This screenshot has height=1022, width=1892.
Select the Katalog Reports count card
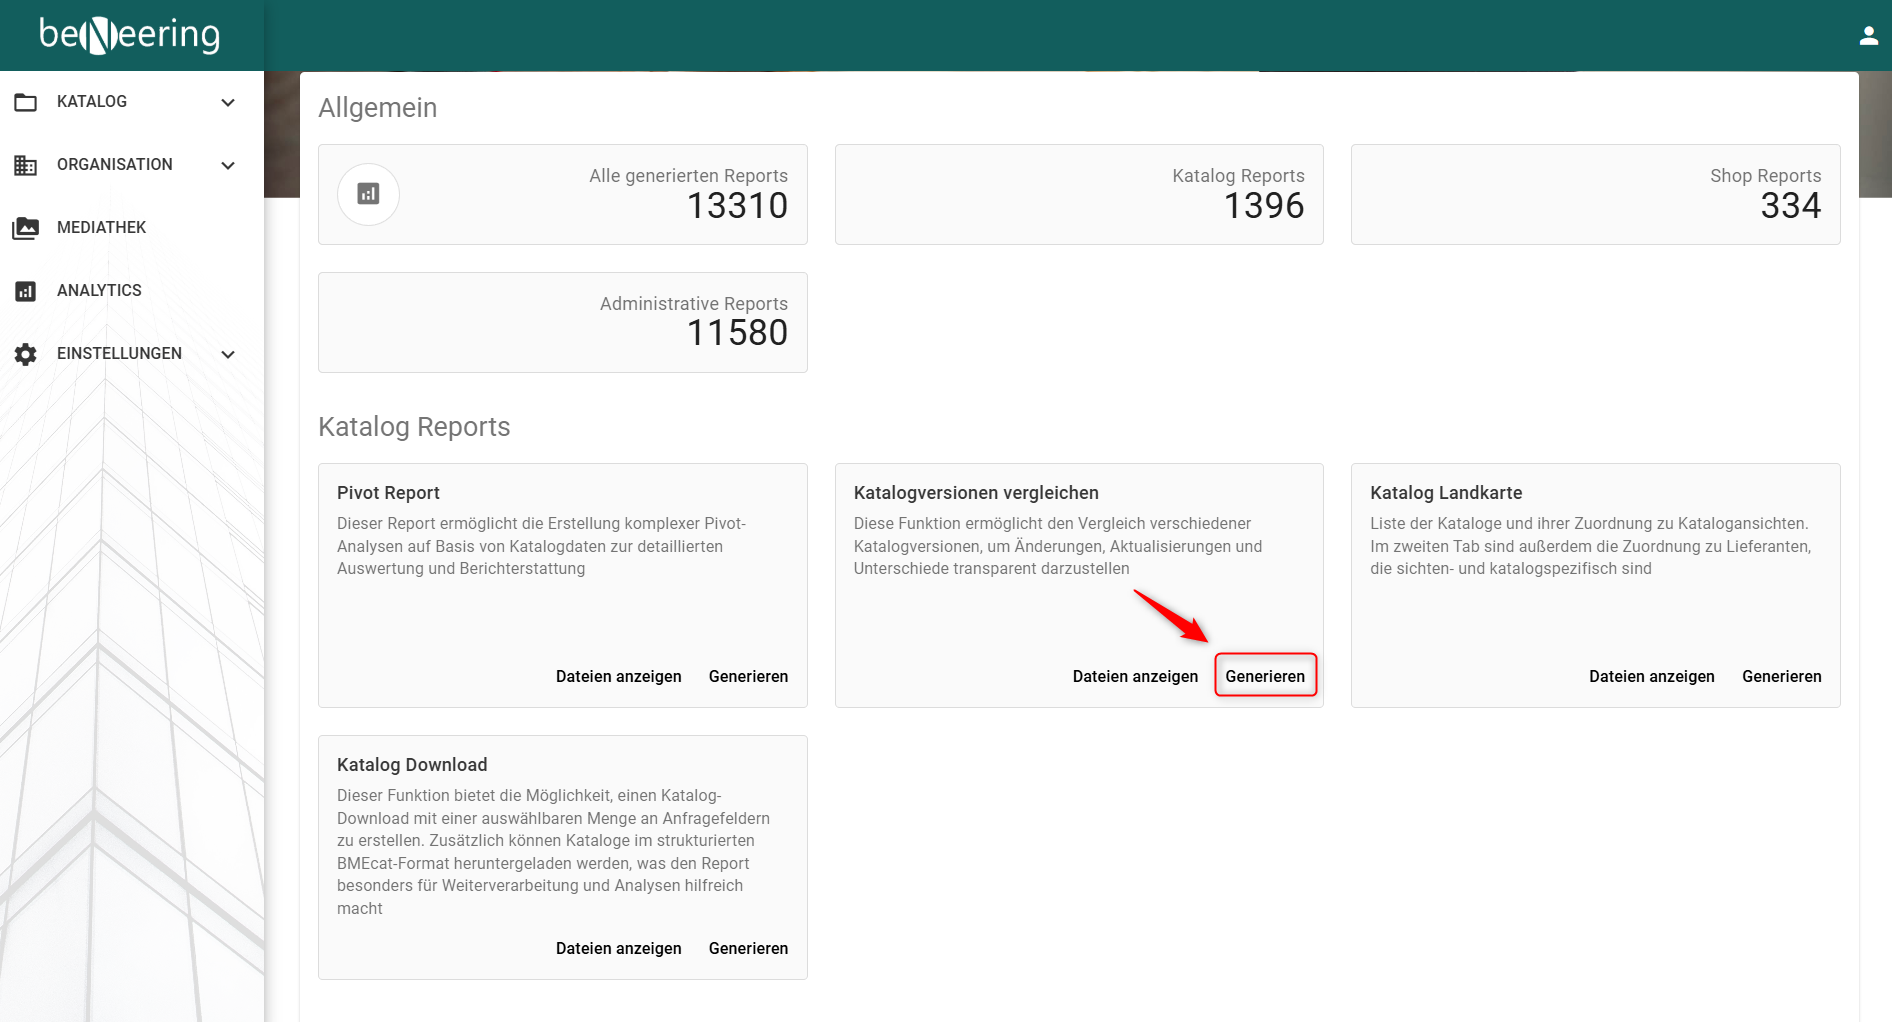(1079, 195)
